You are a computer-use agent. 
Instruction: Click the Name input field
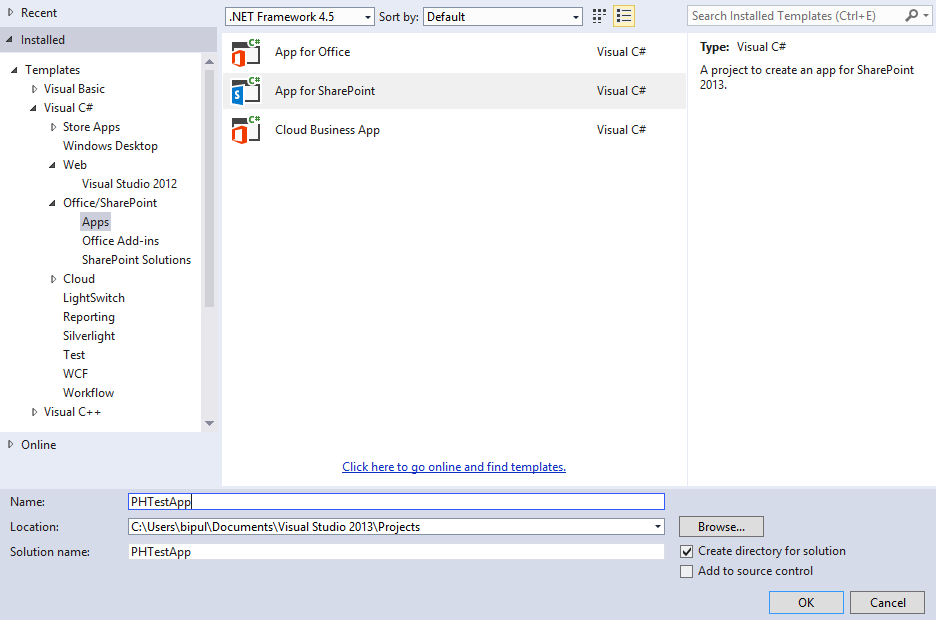pos(396,502)
